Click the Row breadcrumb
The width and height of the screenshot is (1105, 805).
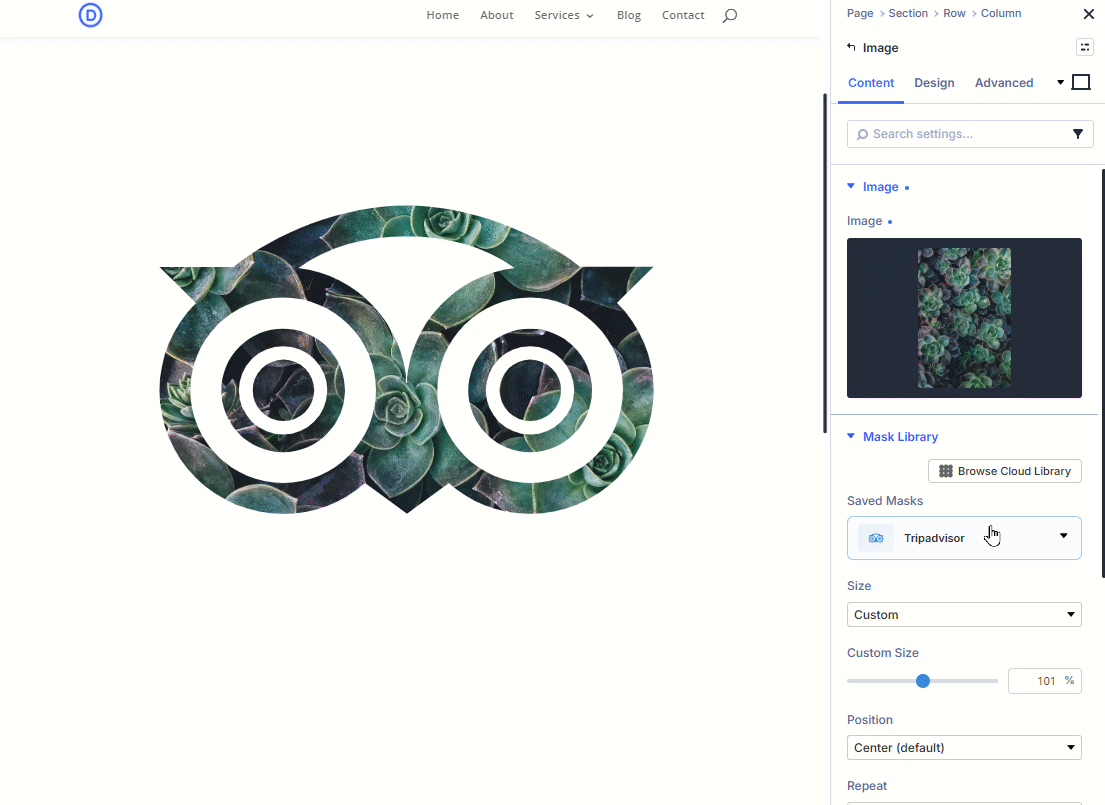(x=954, y=13)
